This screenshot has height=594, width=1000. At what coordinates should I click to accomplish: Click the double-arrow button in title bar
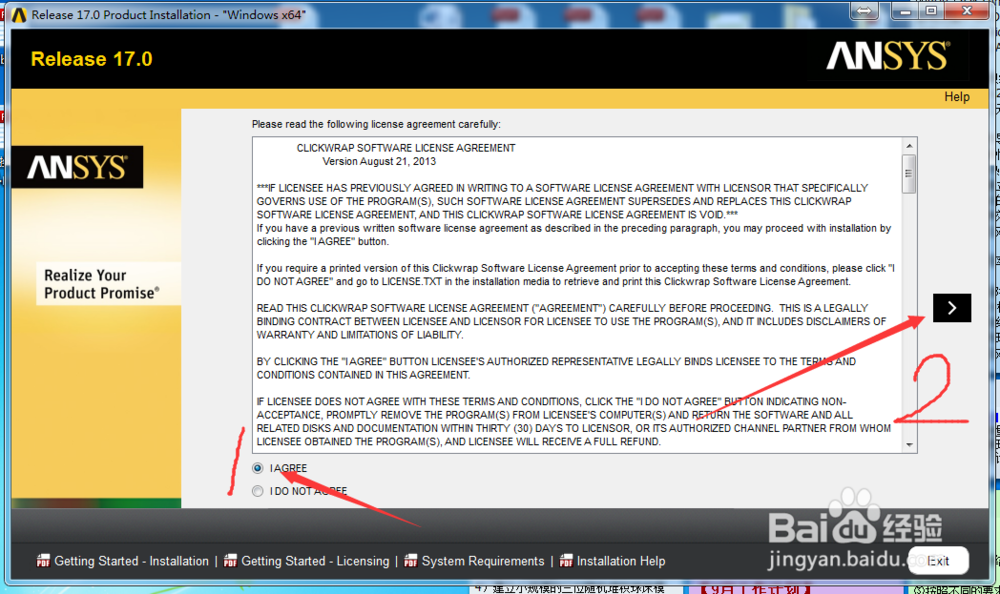tap(864, 11)
